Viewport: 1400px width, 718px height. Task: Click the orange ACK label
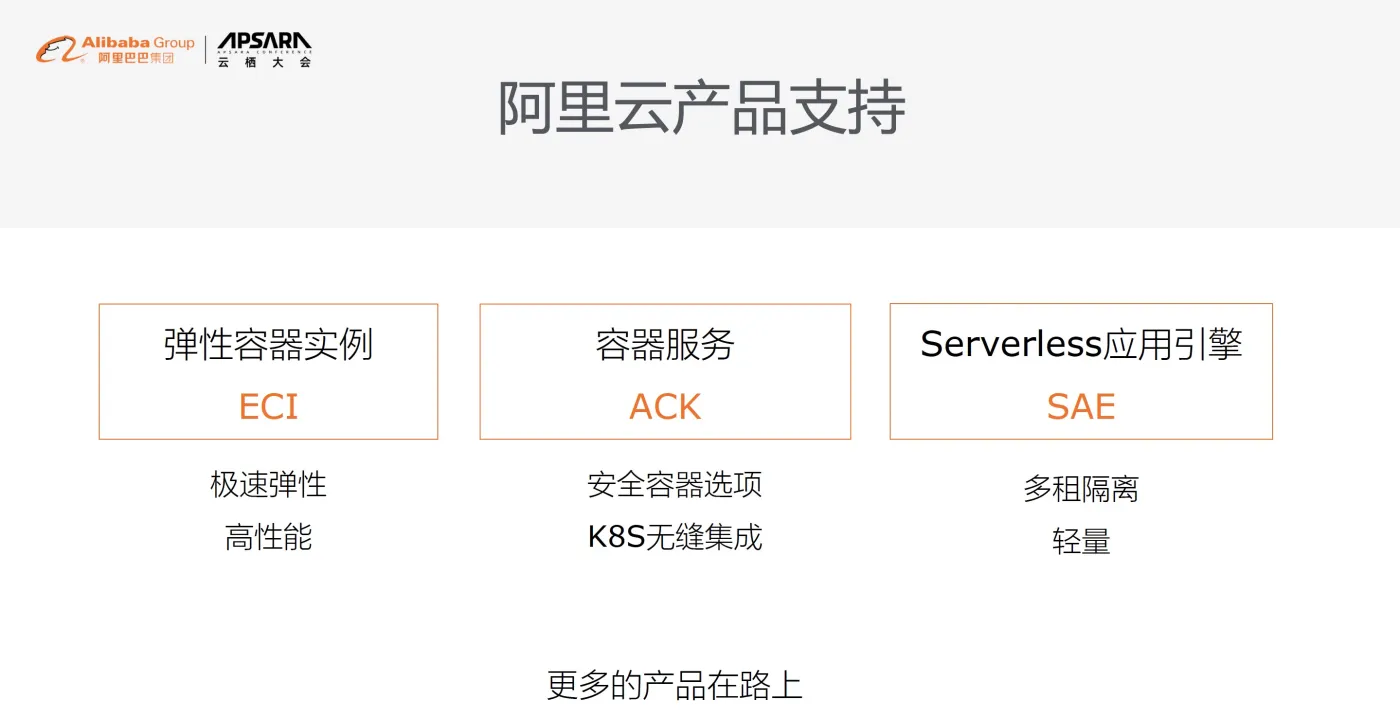pos(665,407)
